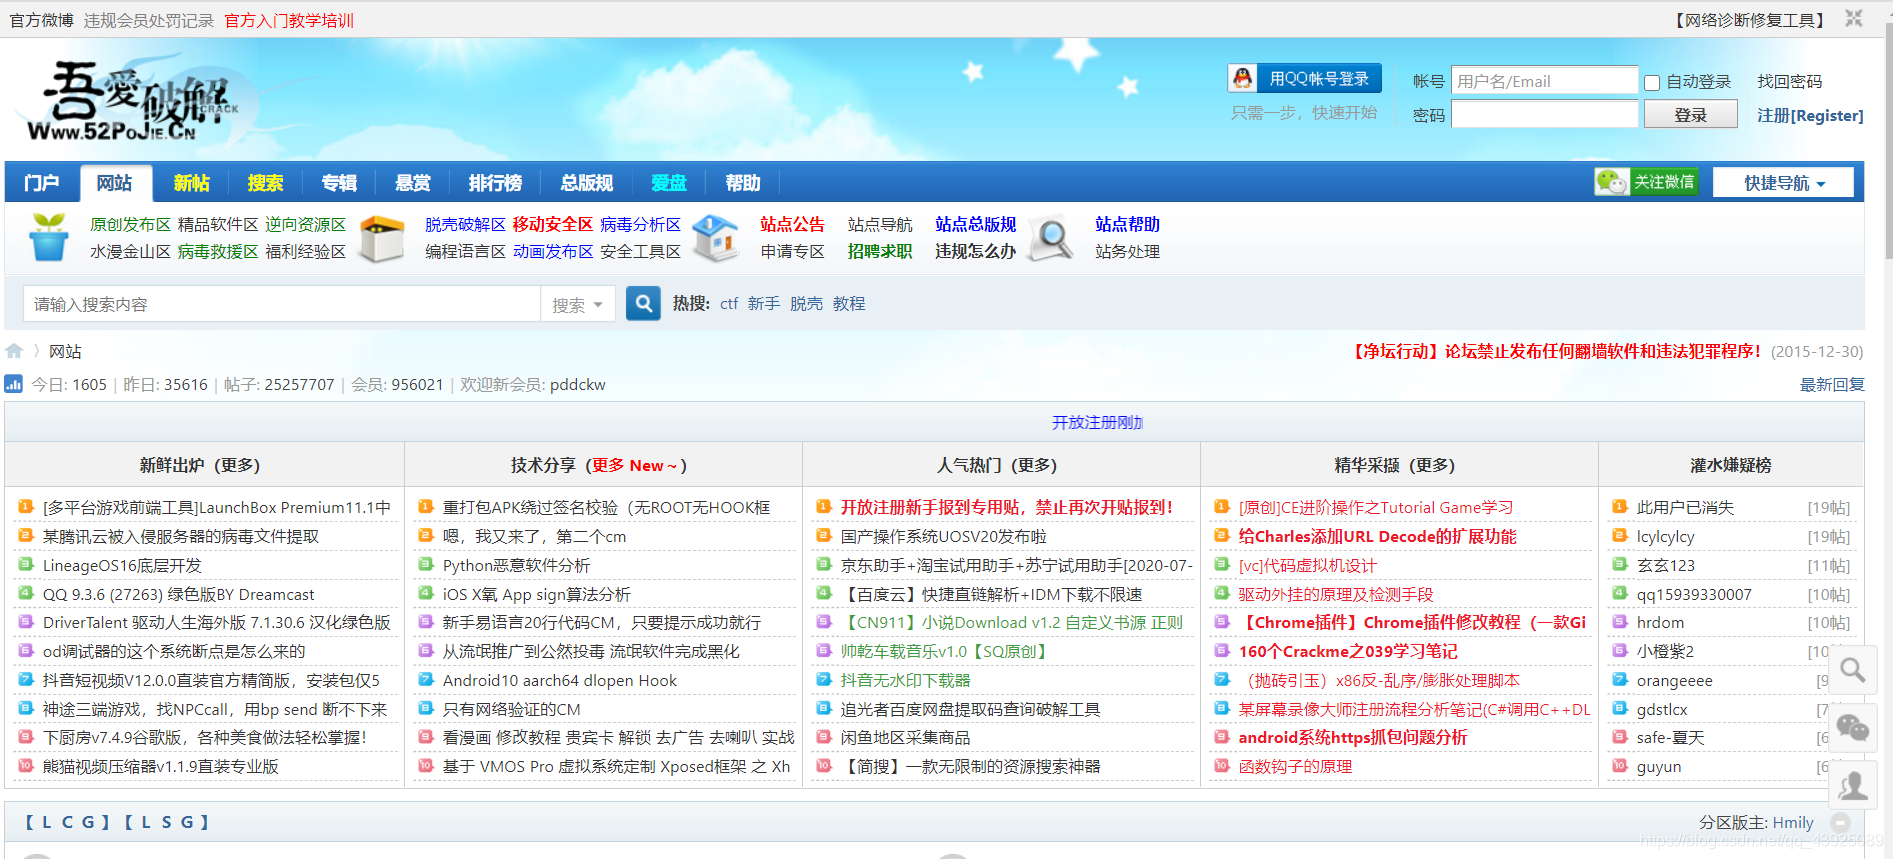This screenshot has width=1893, height=859.
Task: Click rank 10 icon beside 函数钩子的原理
Action: (1222, 766)
